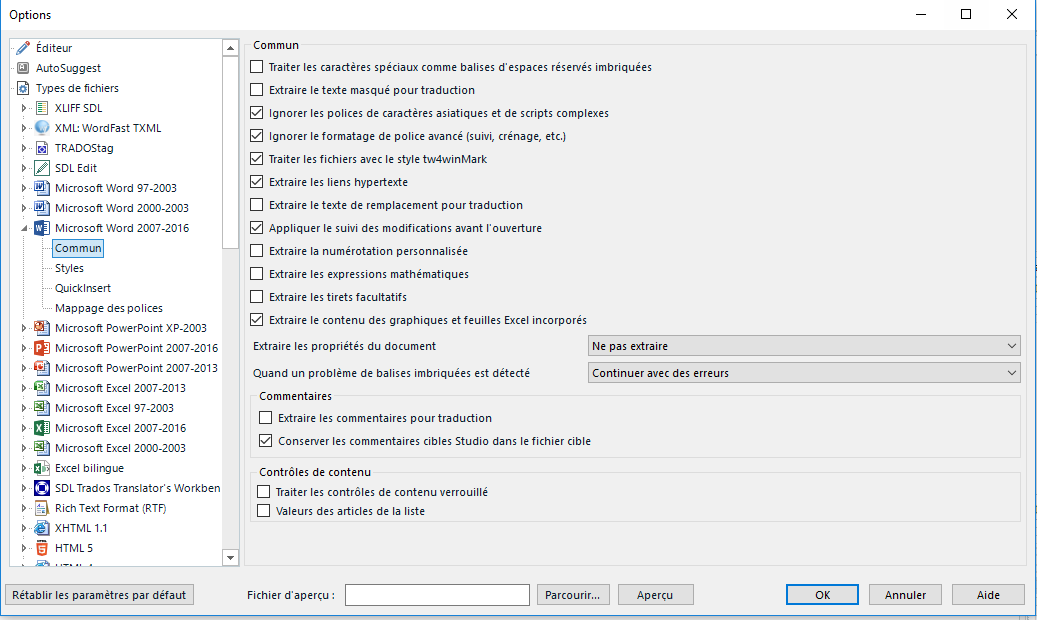The width and height of the screenshot is (1037, 620).
Task: Click the Microsoft PowerPoint 2007-2016 icon
Action: click(42, 348)
